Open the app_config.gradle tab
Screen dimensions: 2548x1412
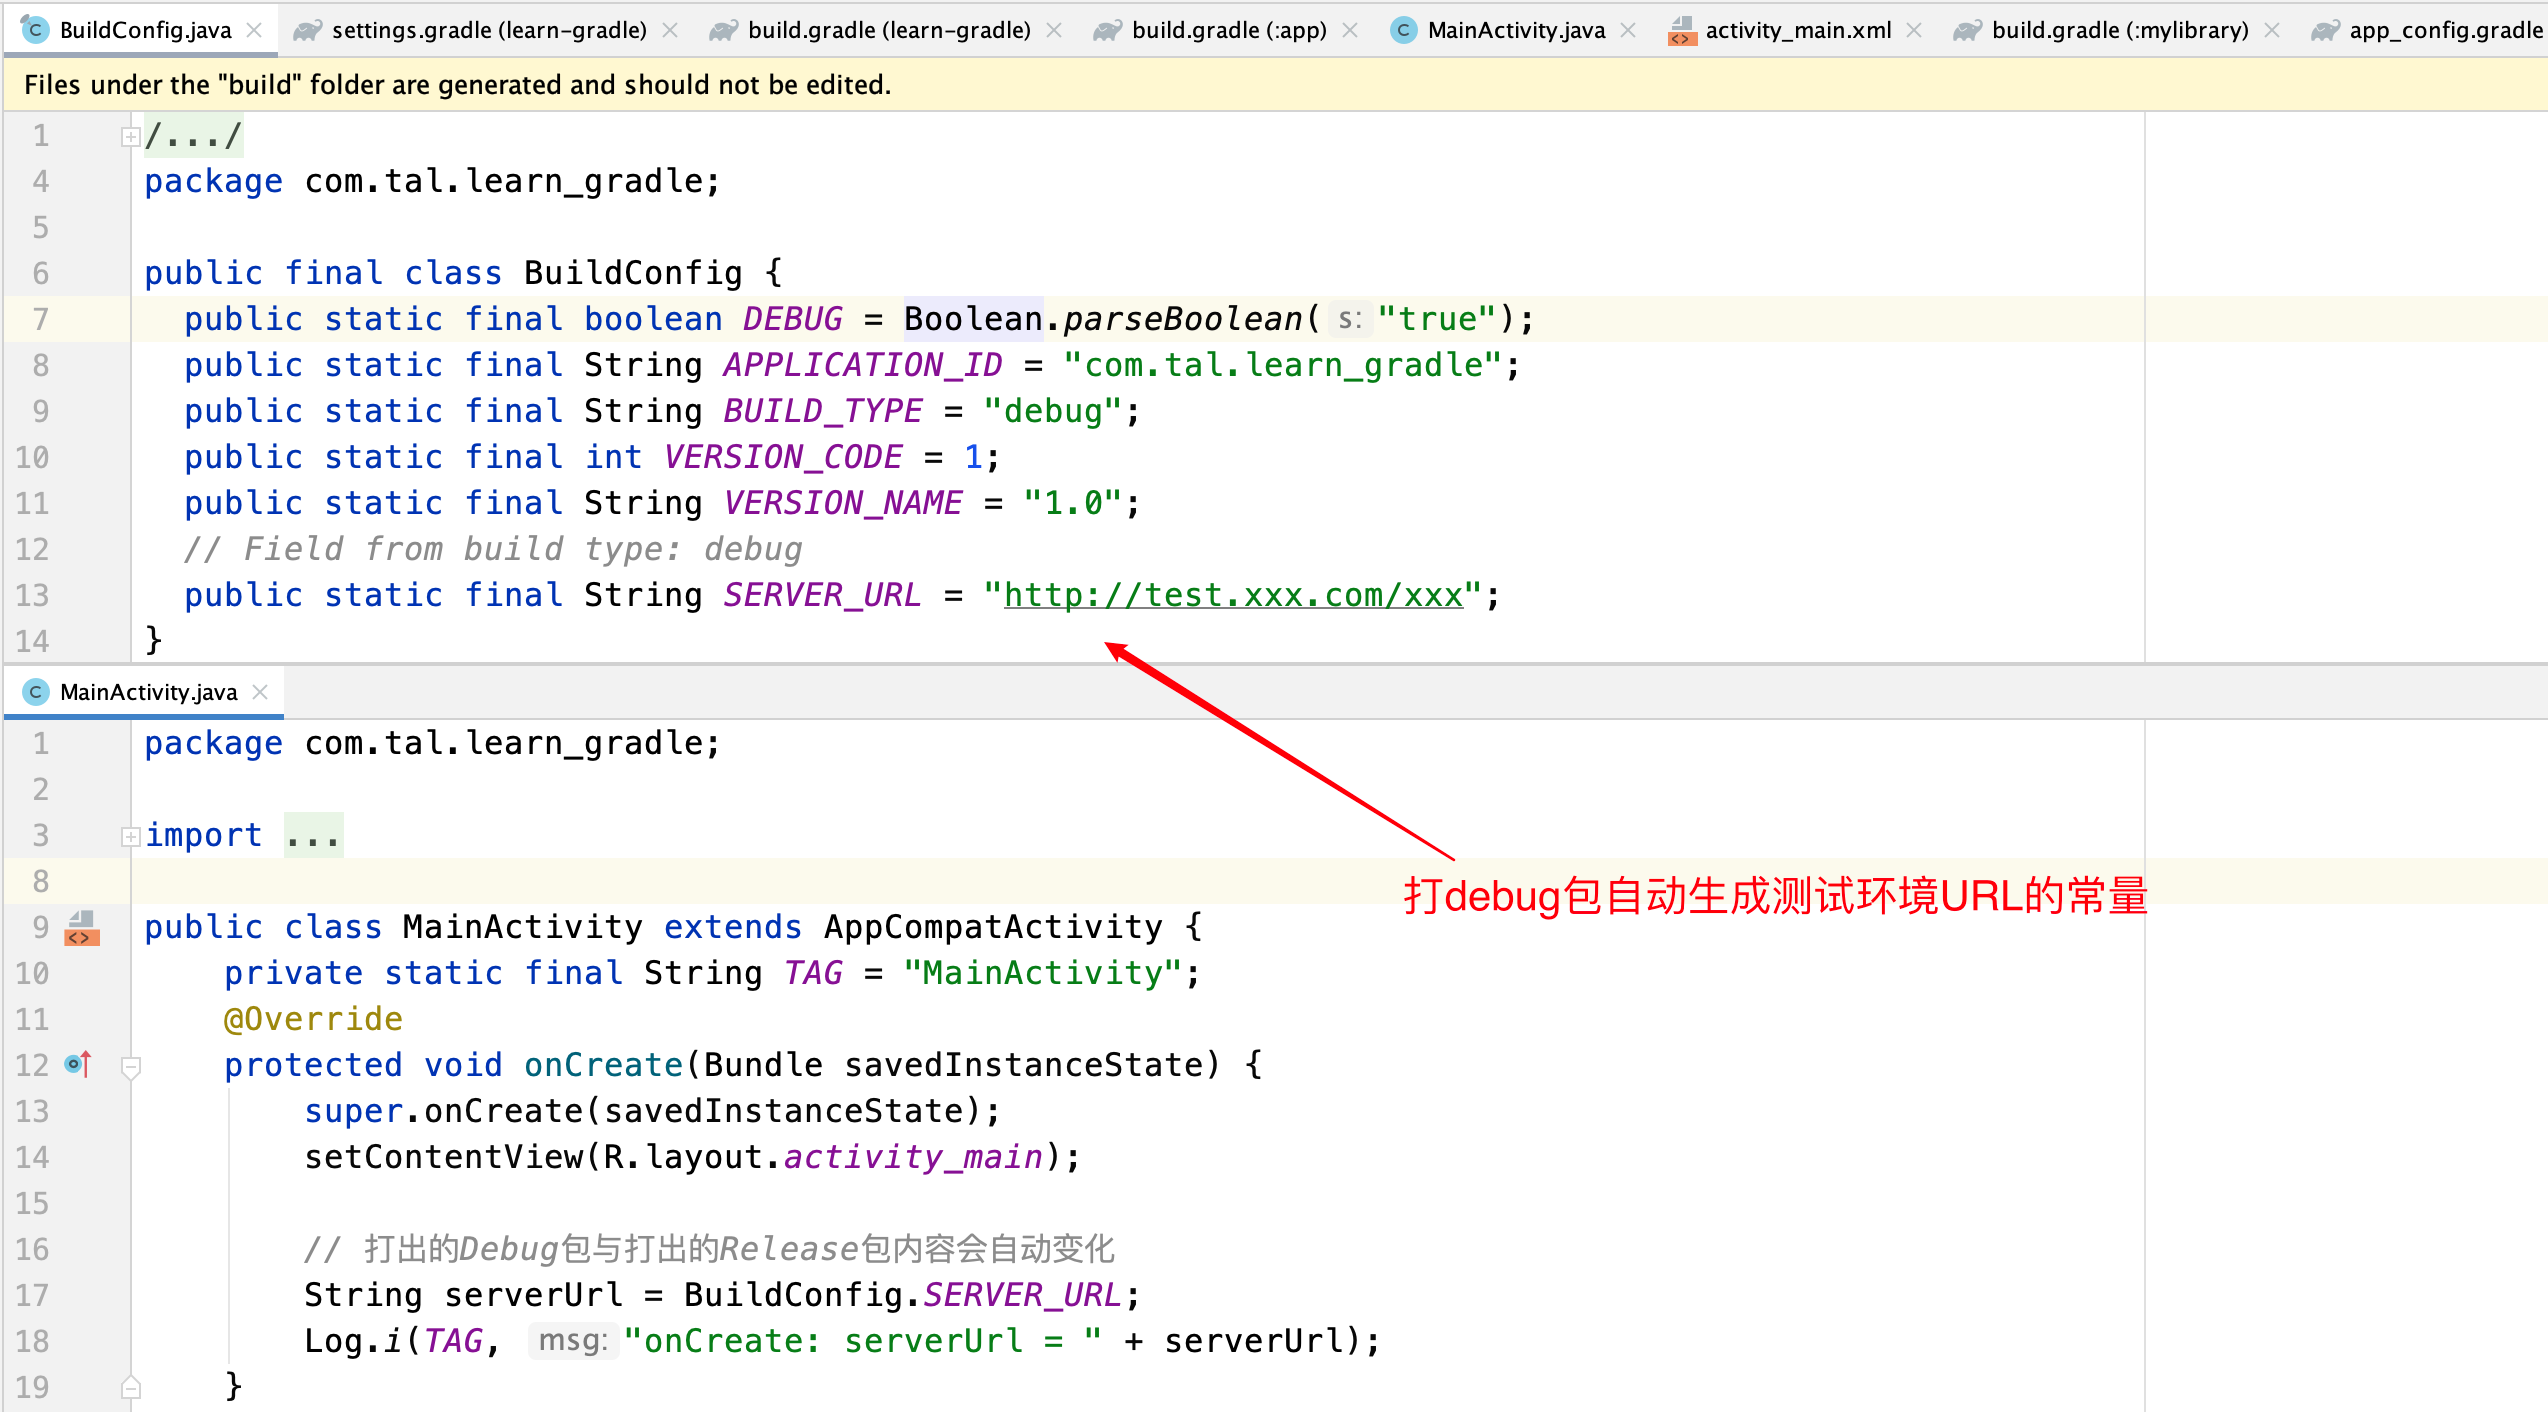click(2444, 30)
